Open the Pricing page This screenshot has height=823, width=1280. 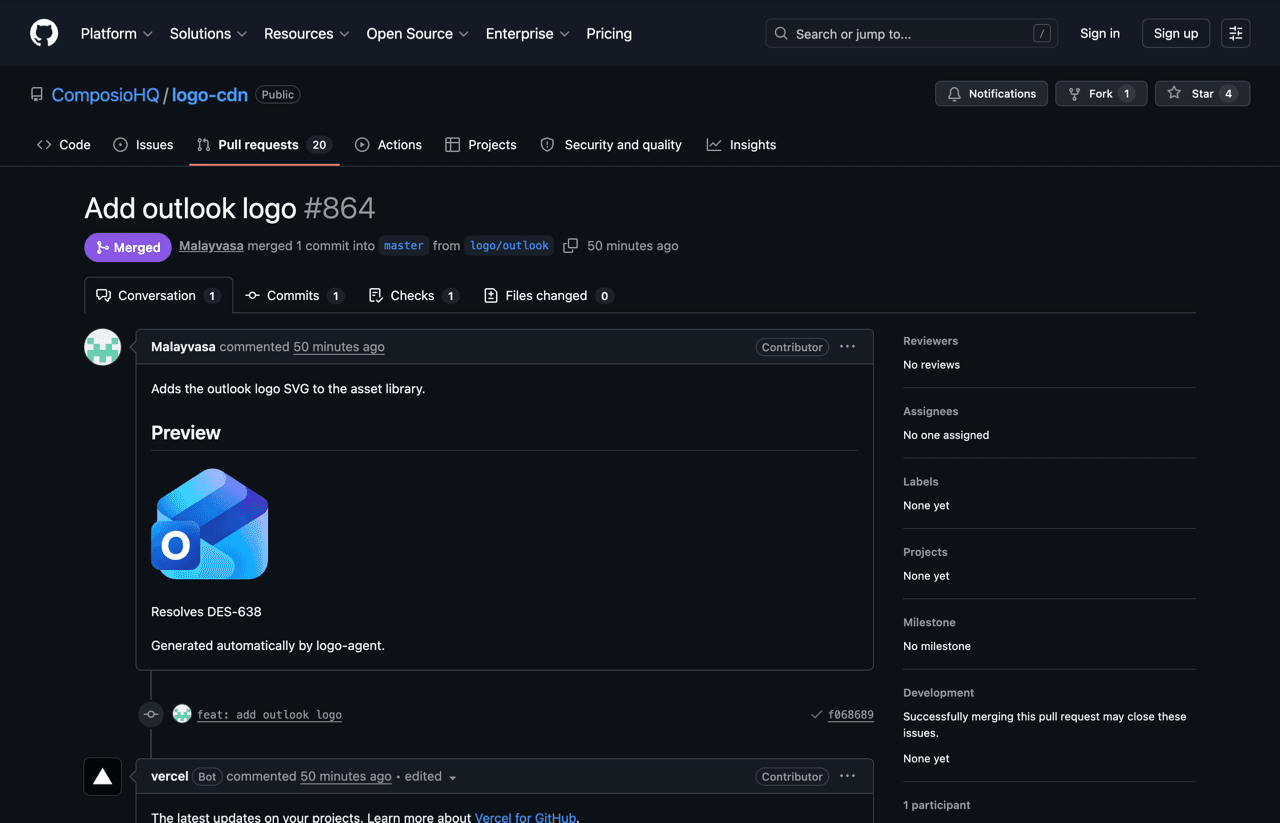tap(609, 33)
